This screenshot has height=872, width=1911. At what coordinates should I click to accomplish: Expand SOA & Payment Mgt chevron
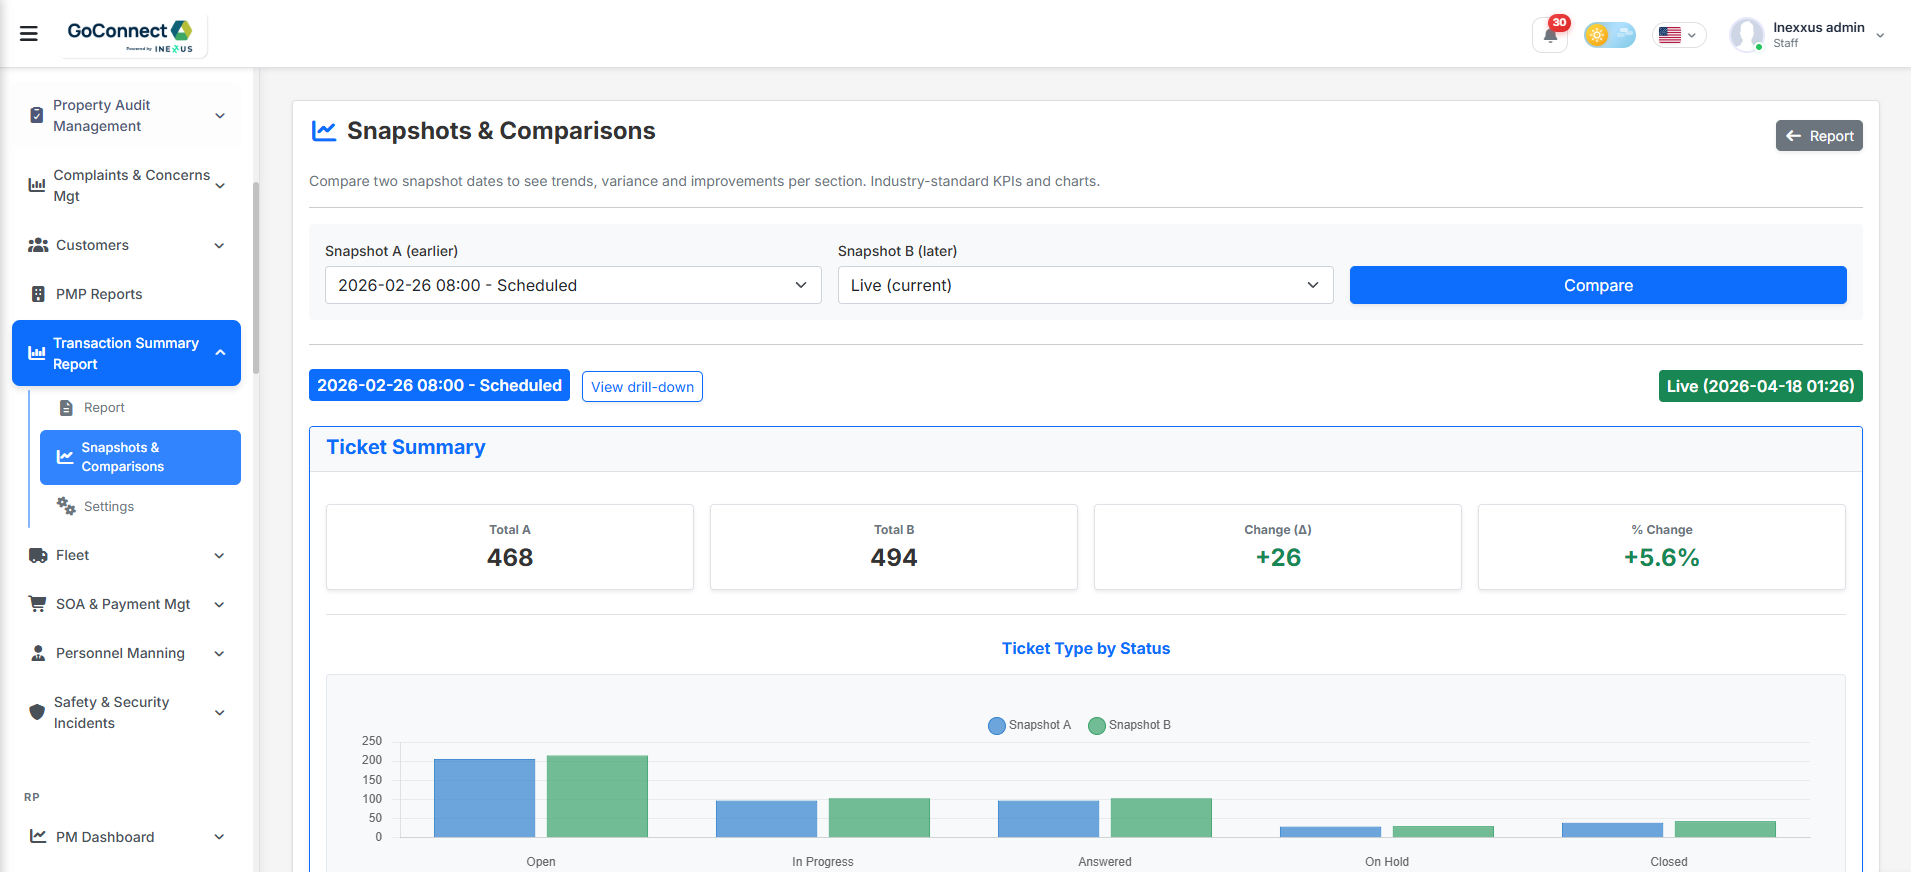[x=219, y=605]
